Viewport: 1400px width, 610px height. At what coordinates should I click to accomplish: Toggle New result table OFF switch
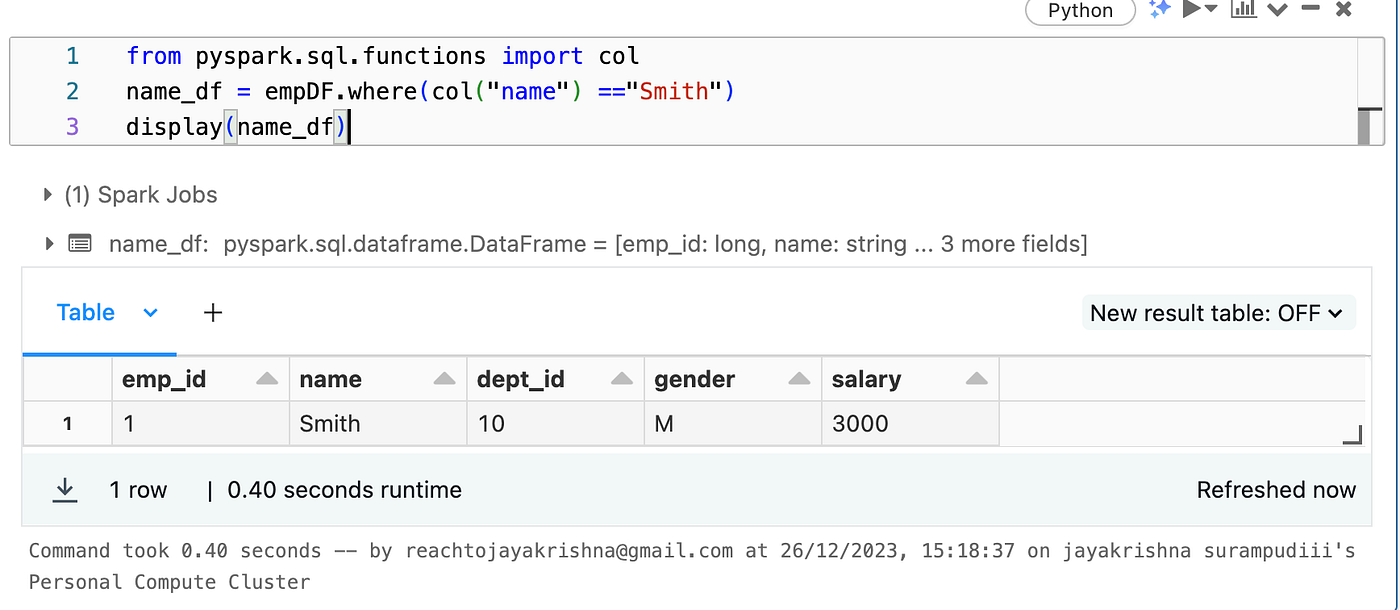point(1218,313)
